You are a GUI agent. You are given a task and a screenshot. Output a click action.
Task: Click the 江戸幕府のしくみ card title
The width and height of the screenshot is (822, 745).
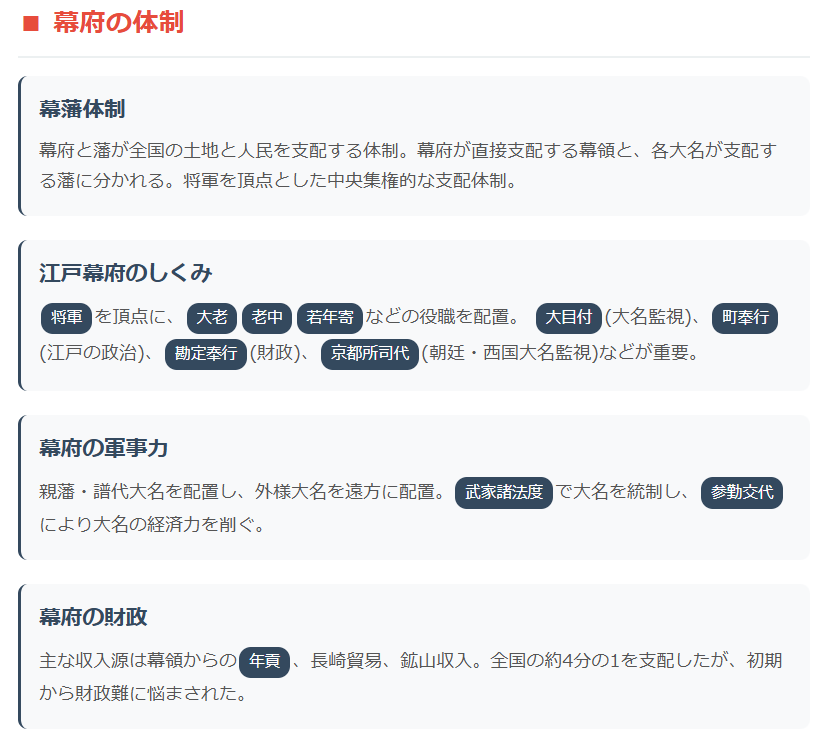click(x=126, y=273)
